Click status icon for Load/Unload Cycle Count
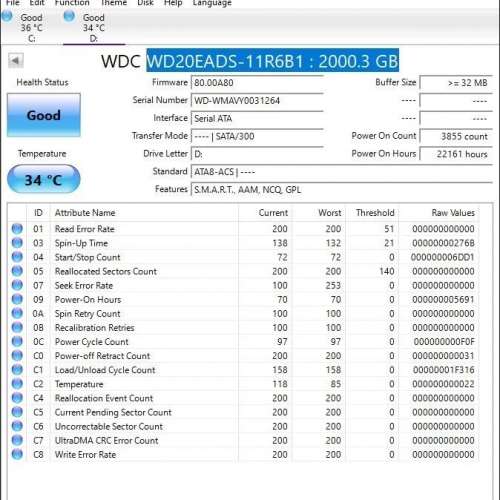This screenshot has width=500, height=500. (x=17, y=369)
